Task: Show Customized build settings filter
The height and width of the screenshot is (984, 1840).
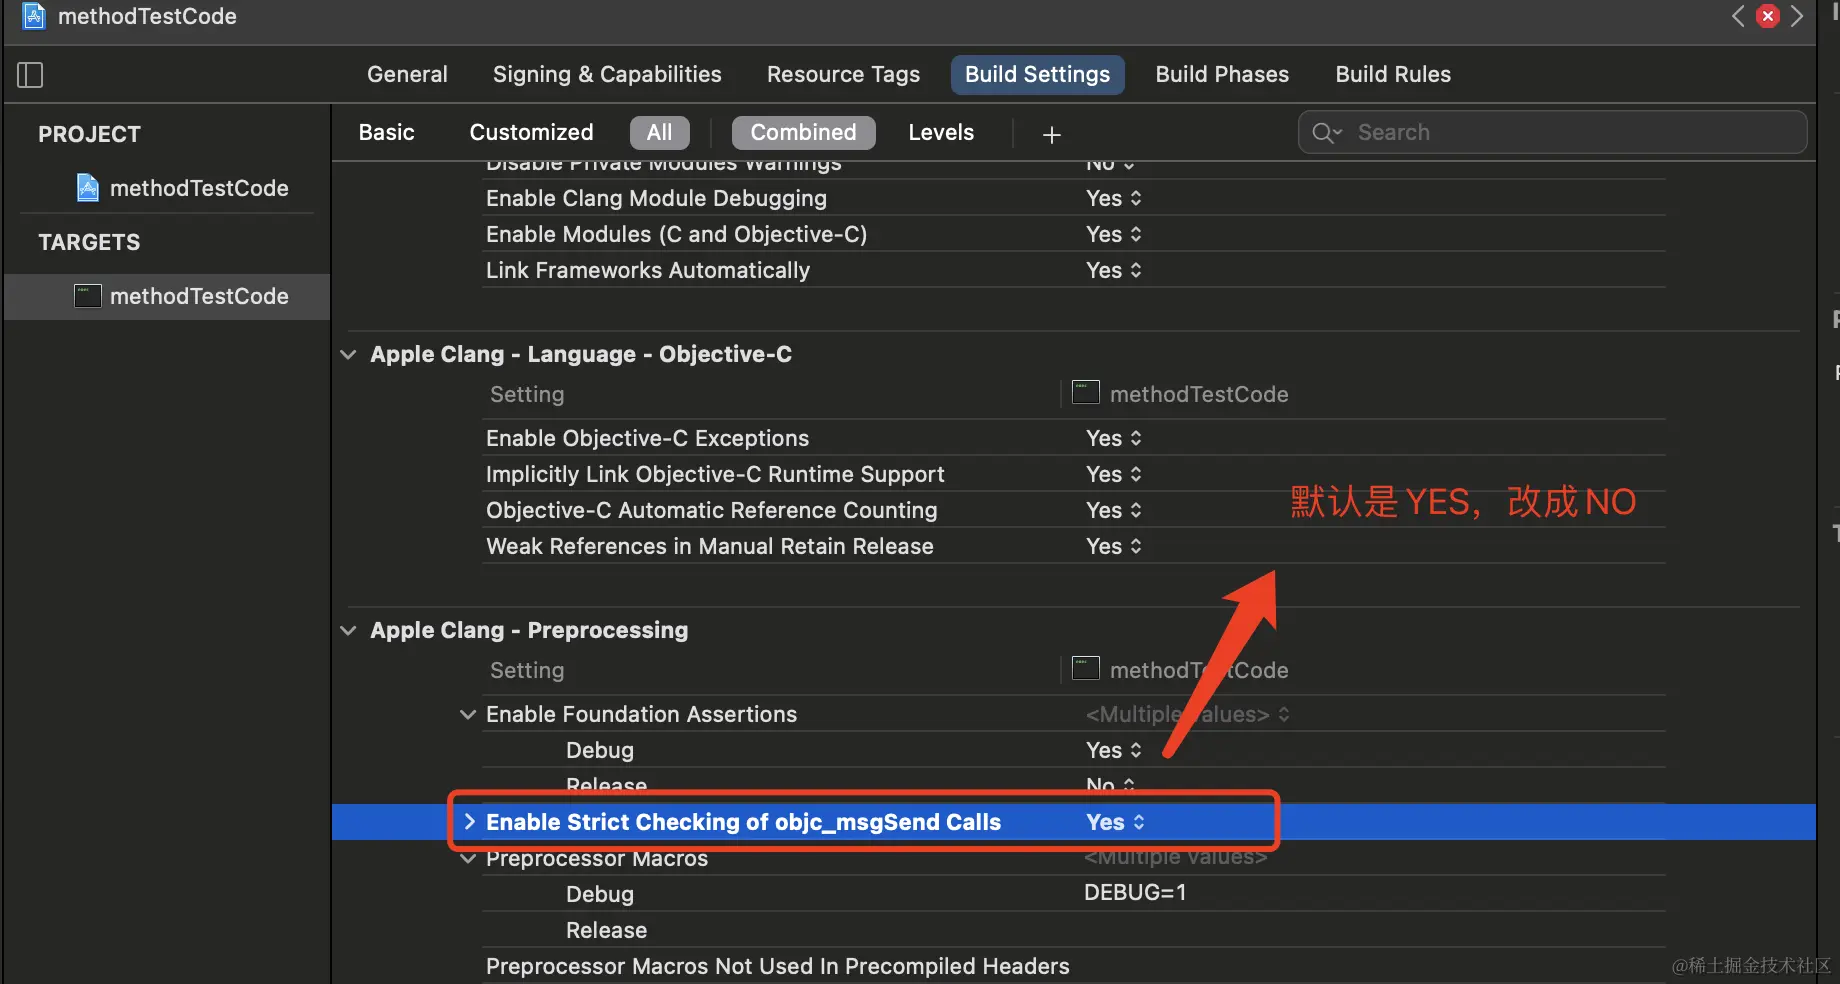Action: pos(531,133)
